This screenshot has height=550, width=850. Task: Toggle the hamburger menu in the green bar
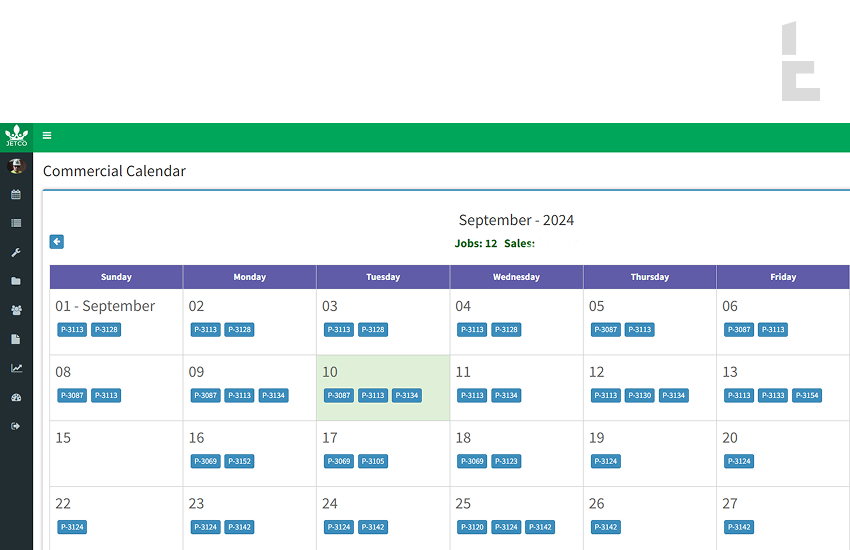click(x=47, y=136)
